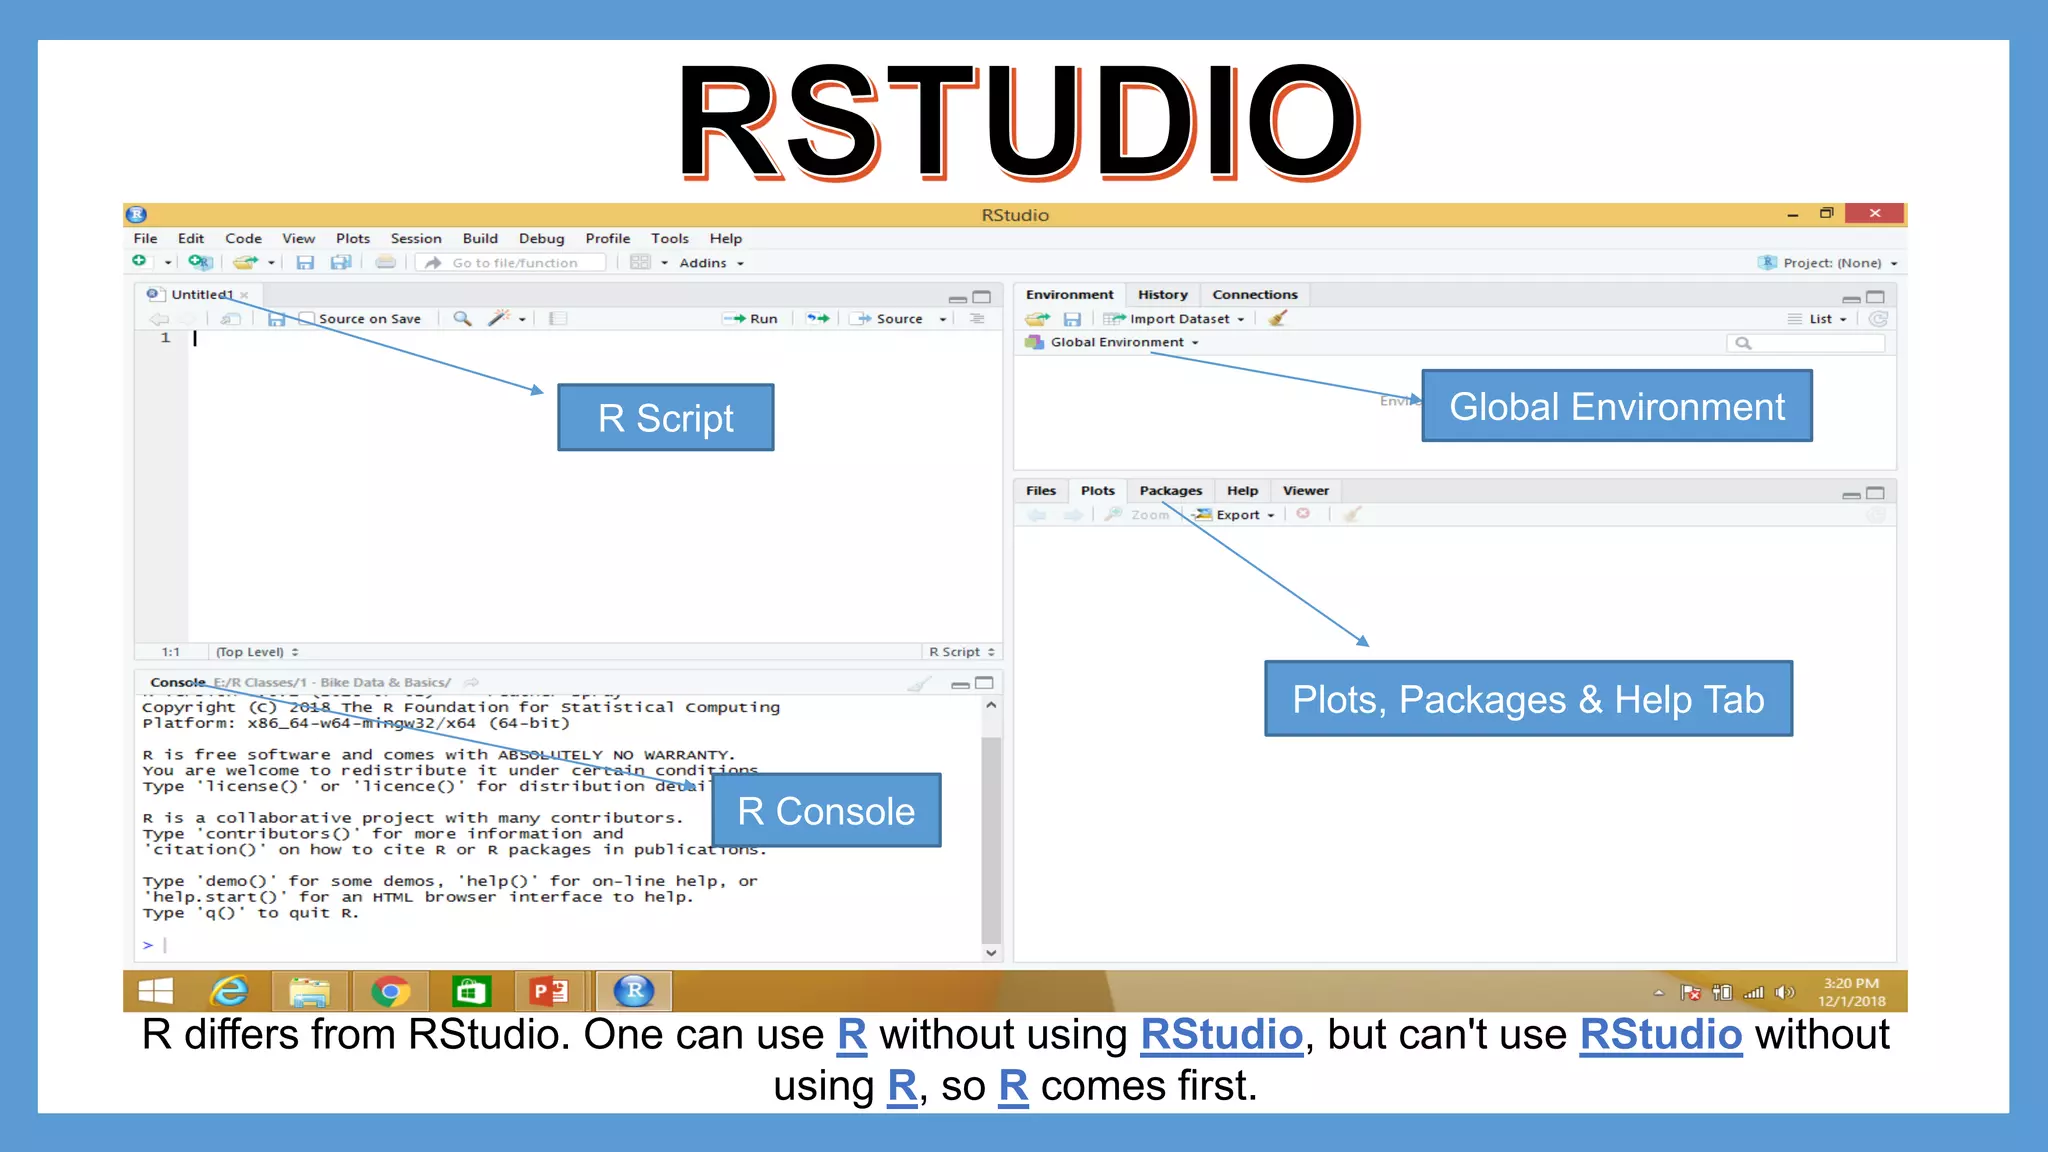
Task: Clear the workspace with the broom icon
Action: (1277, 318)
